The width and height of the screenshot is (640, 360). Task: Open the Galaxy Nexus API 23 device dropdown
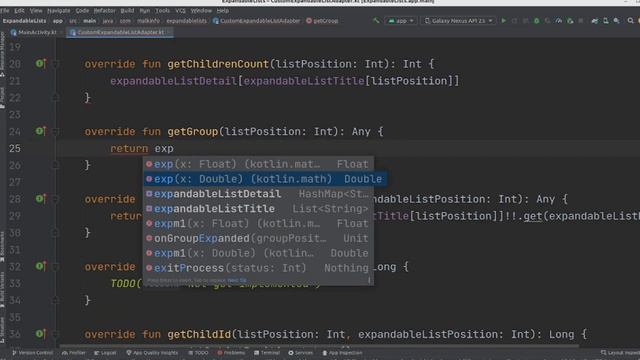coord(458,20)
